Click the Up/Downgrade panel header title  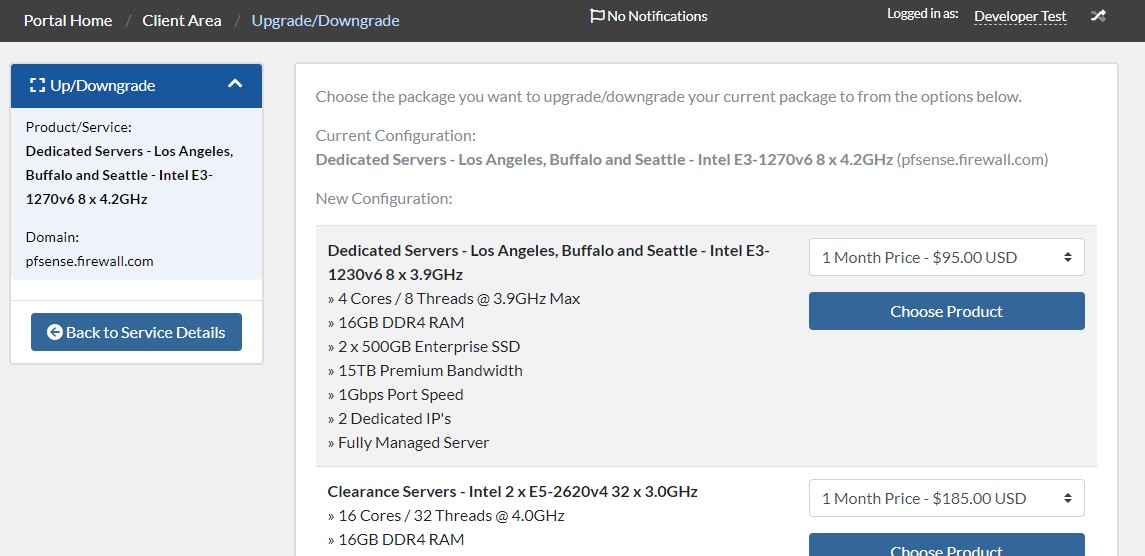point(102,85)
